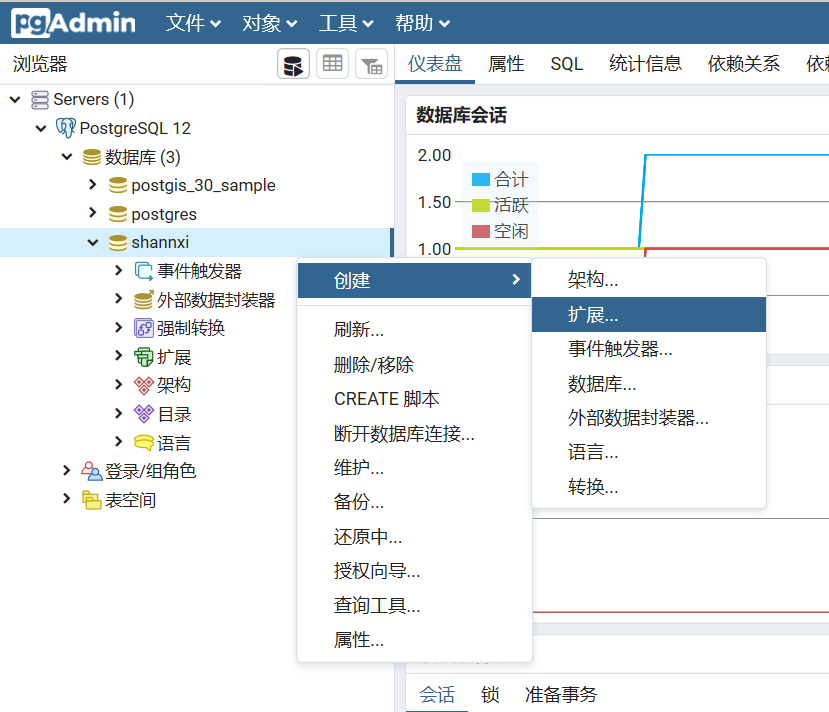
Task: Select 断开数据库连接... menu entry
Action: point(414,433)
